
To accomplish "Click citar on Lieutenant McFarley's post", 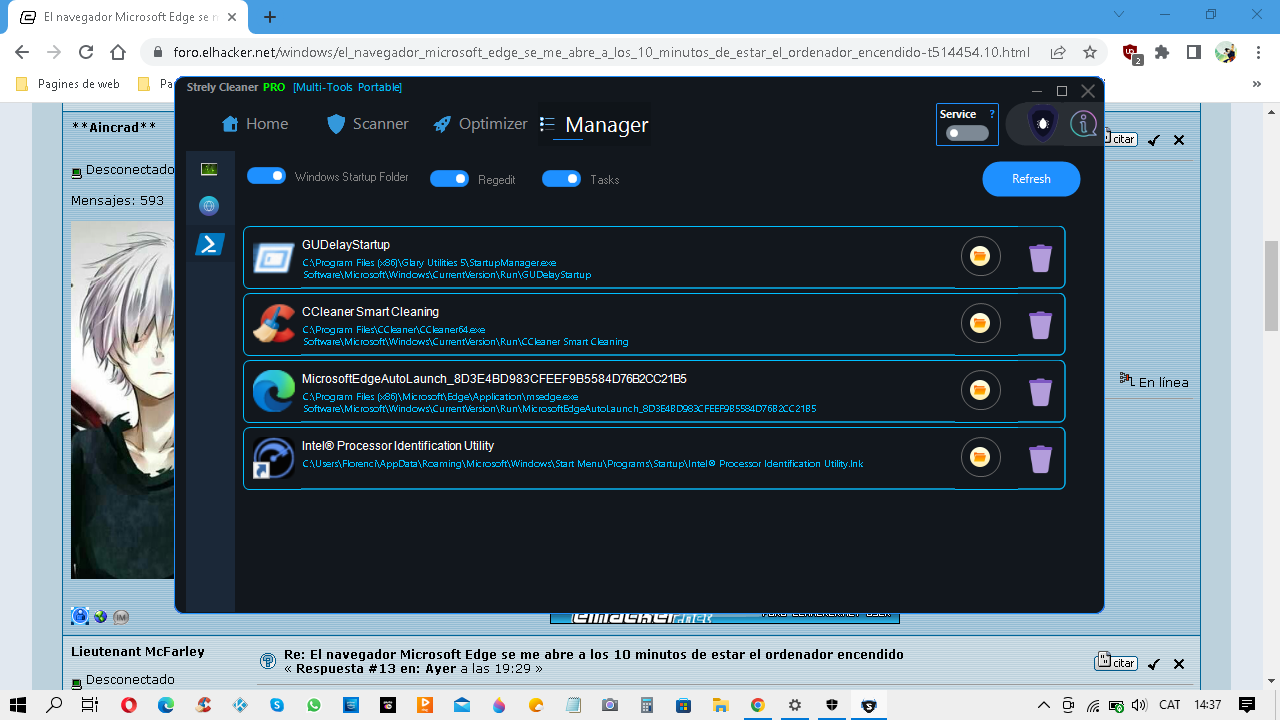I will 1115,662.
